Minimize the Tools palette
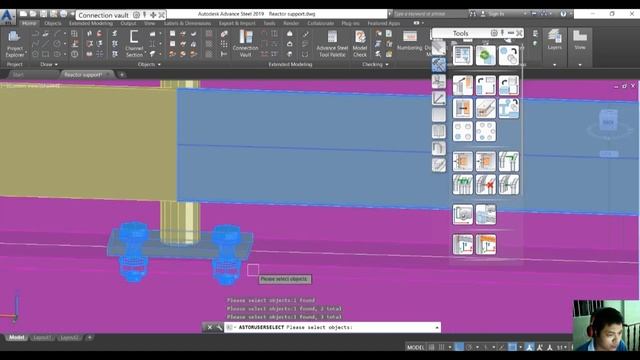640x360 pixels. click(x=511, y=33)
